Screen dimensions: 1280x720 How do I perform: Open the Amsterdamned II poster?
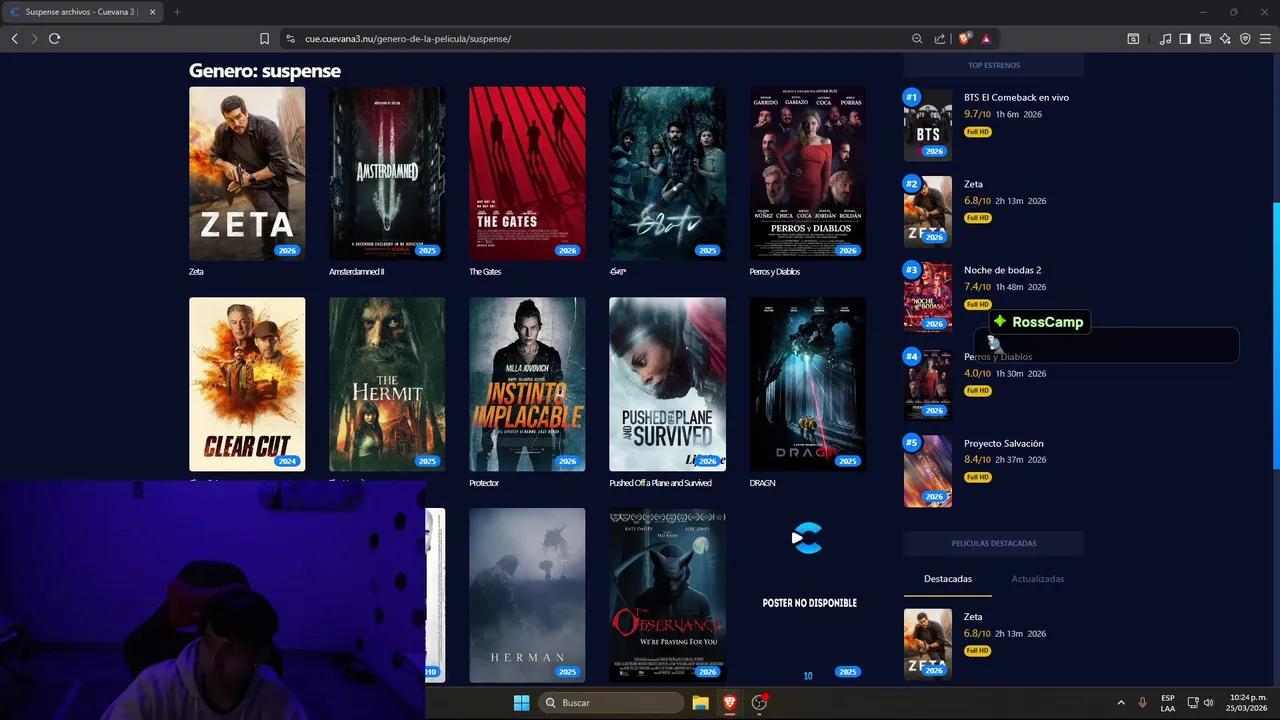[387, 174]
